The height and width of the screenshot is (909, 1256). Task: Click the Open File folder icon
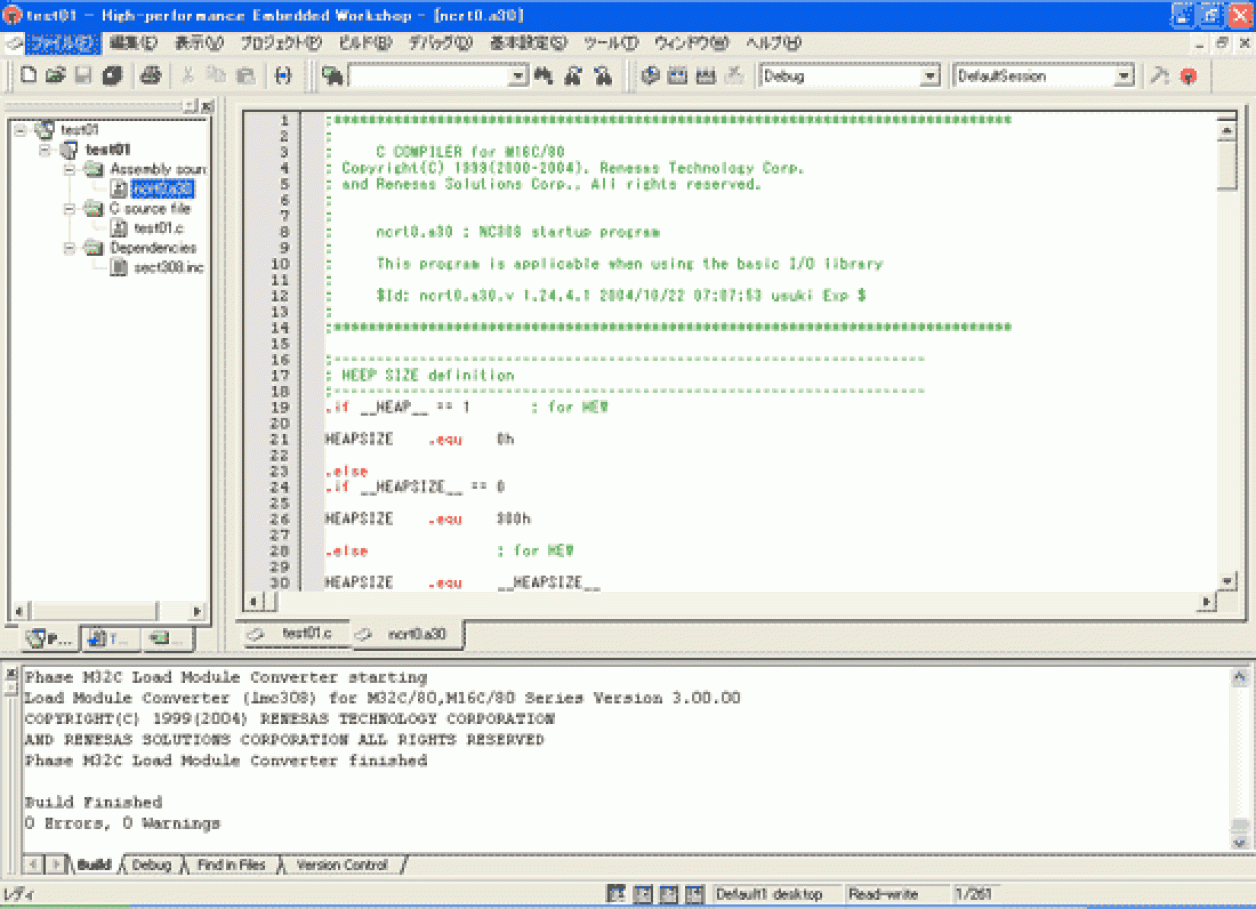(x=55, y=76)
